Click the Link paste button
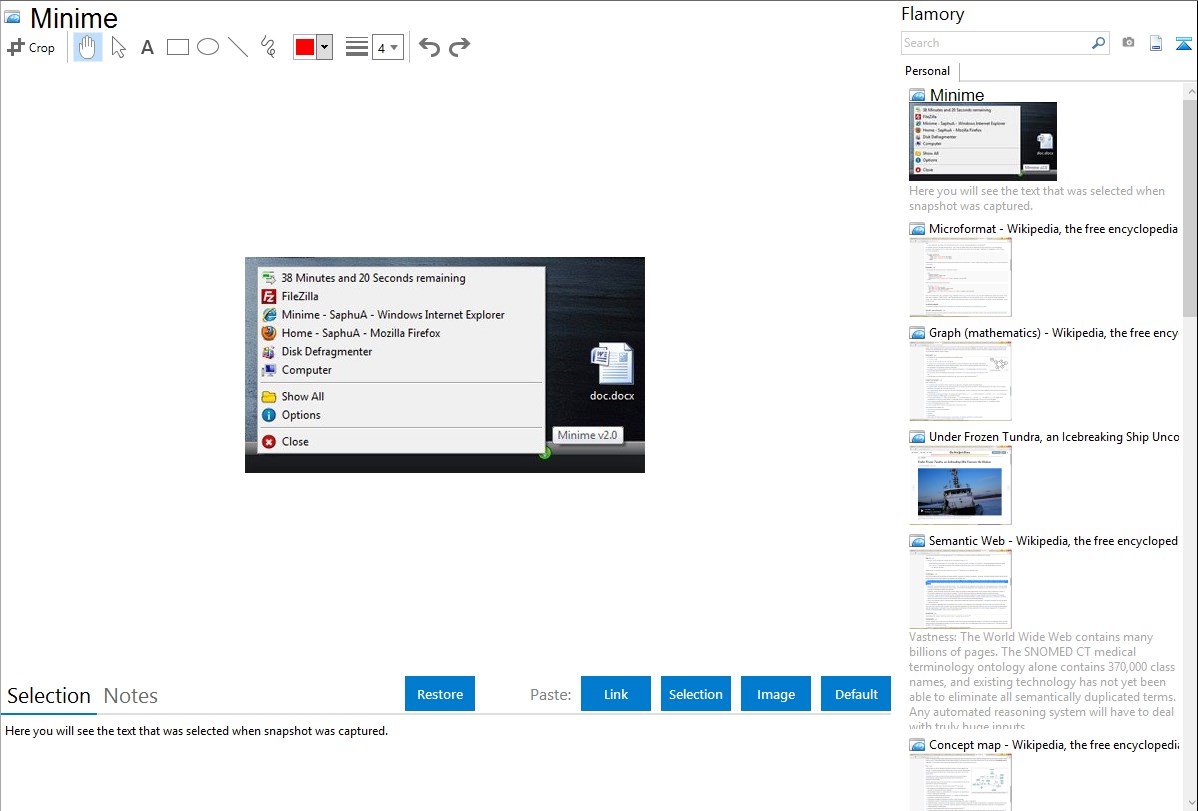This screenshot has height=811, width=1198. pos(616,694)
